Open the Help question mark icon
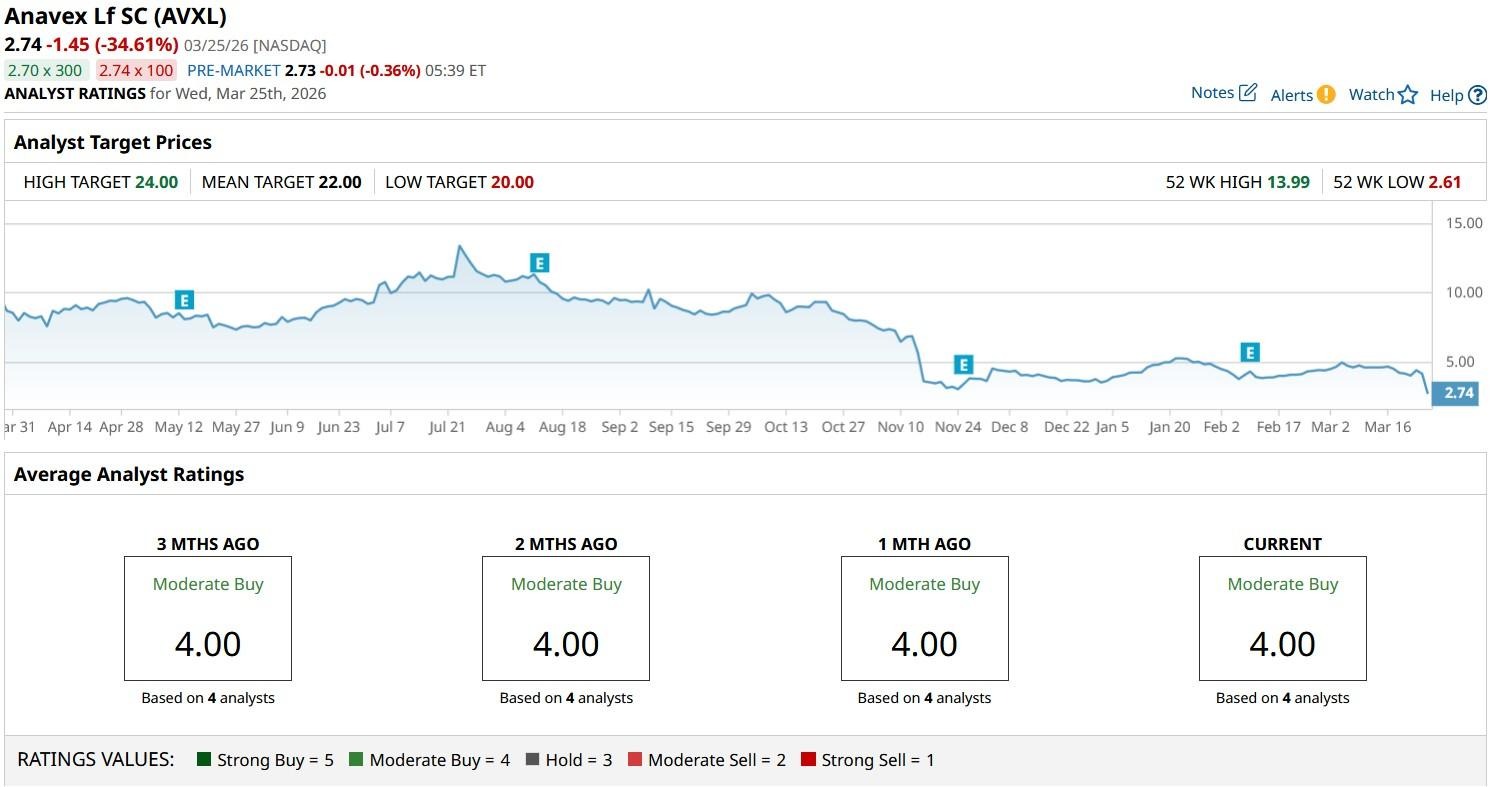The image size is (1492, 787). [x=1477, y=95]
